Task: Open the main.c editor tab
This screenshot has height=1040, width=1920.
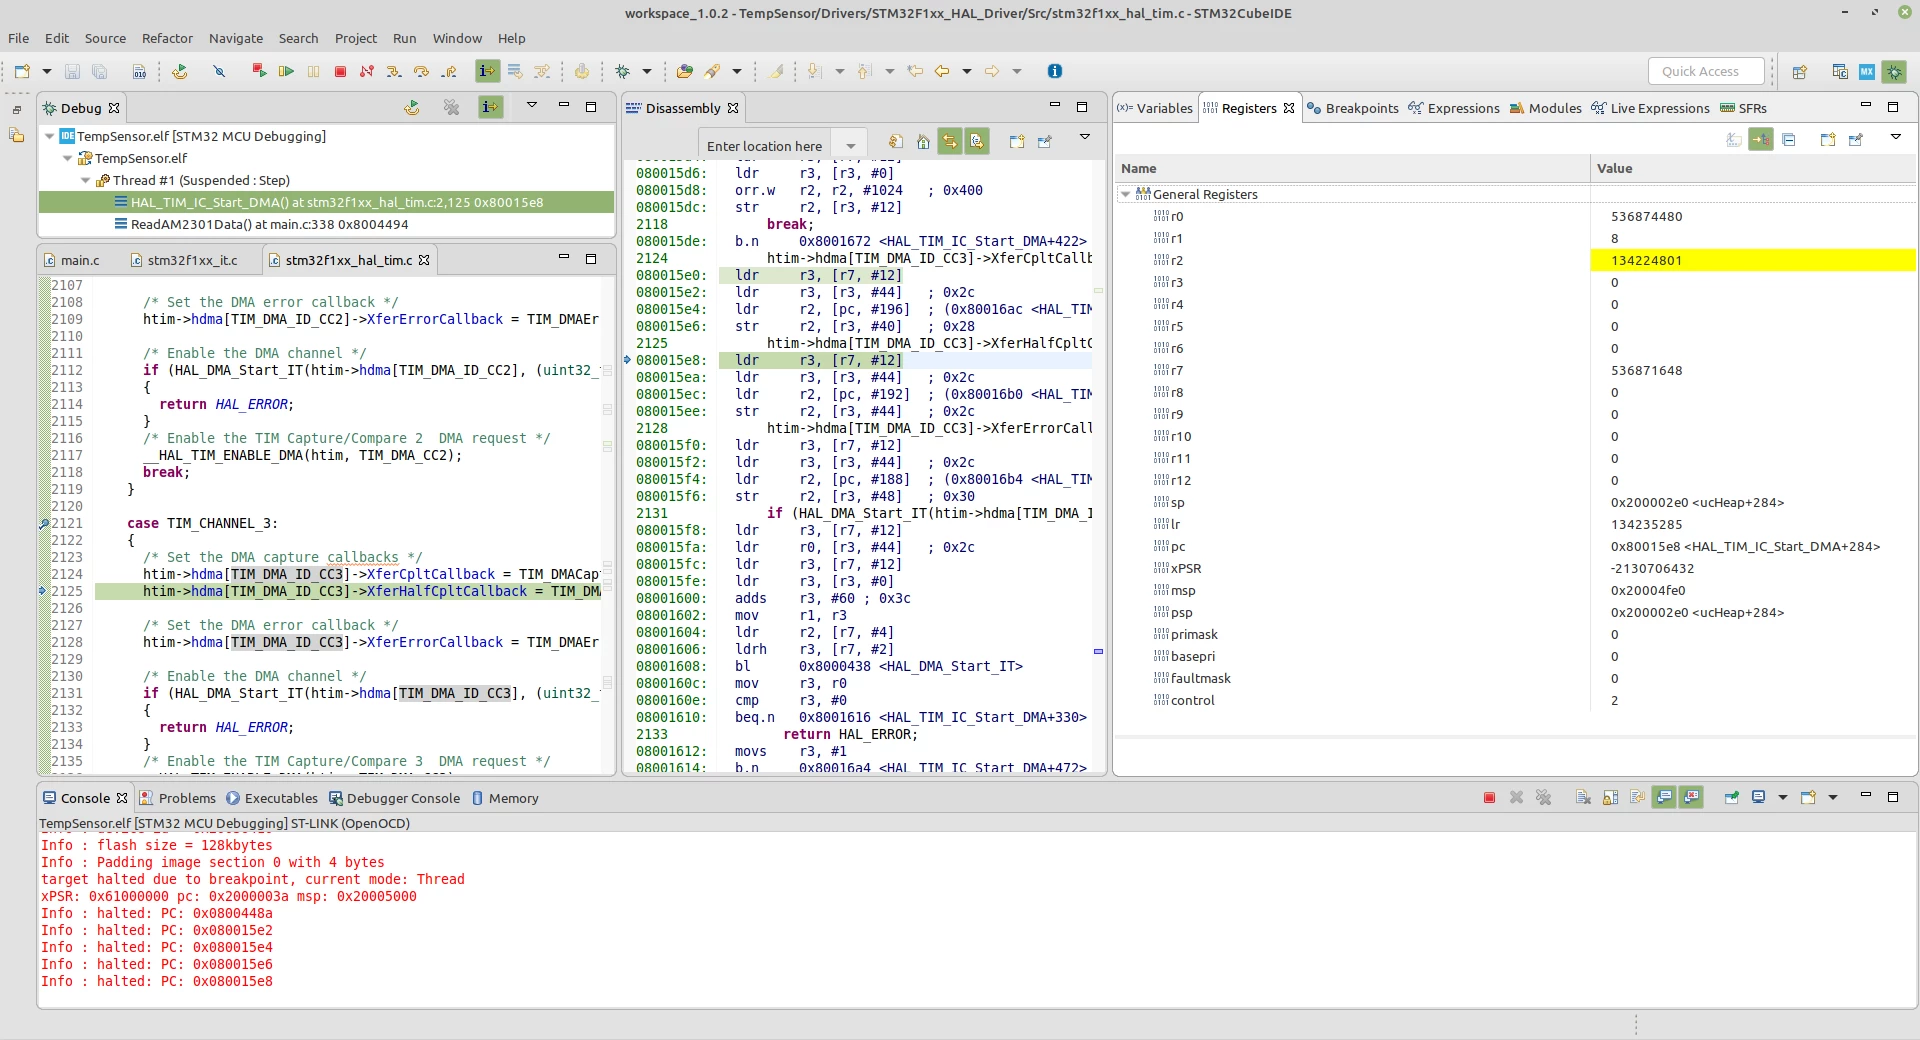Action: pyautogui.click(x=72, y=260)
